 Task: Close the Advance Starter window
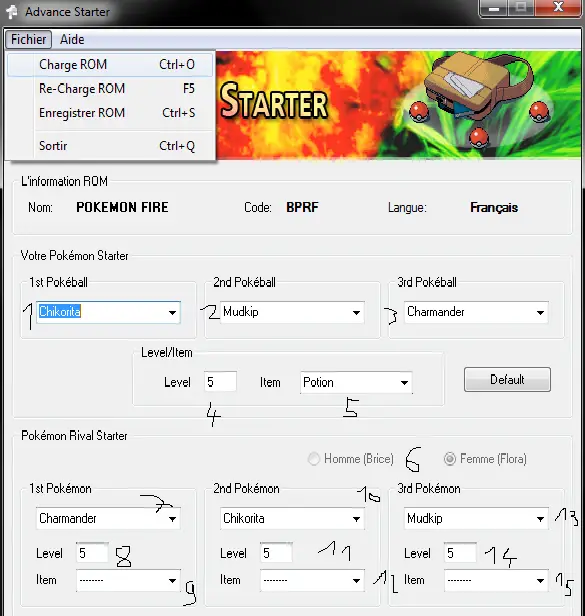[x=558, y=7]
